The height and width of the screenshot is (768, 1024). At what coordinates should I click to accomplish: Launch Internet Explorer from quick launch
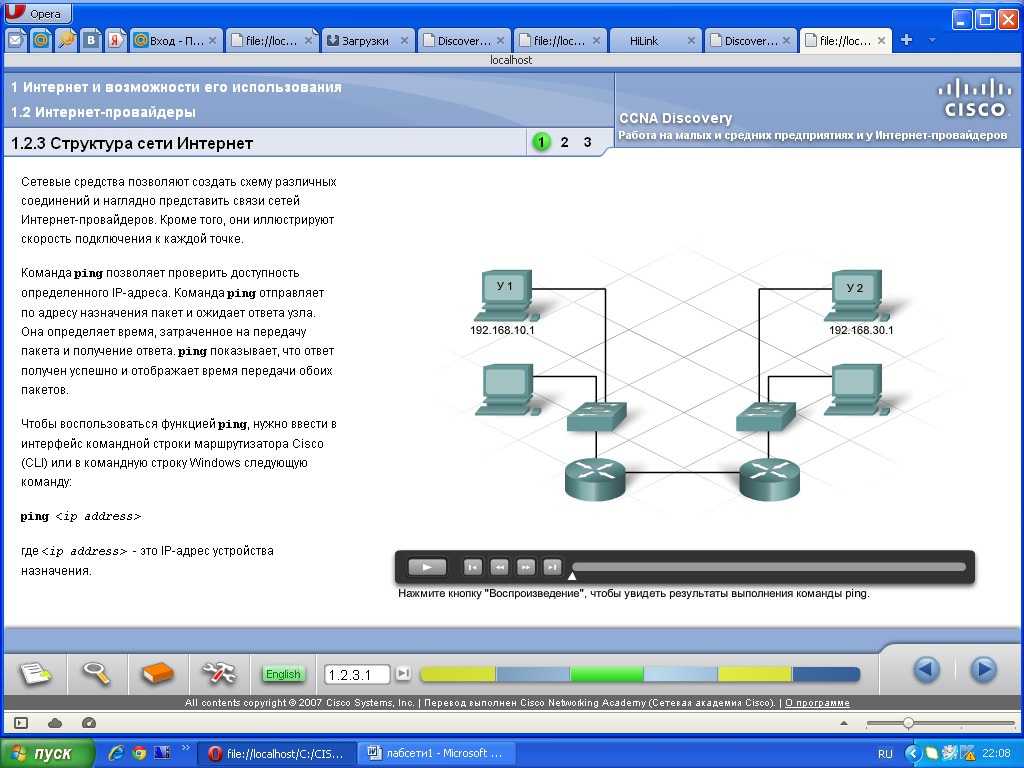click(116, 753)
